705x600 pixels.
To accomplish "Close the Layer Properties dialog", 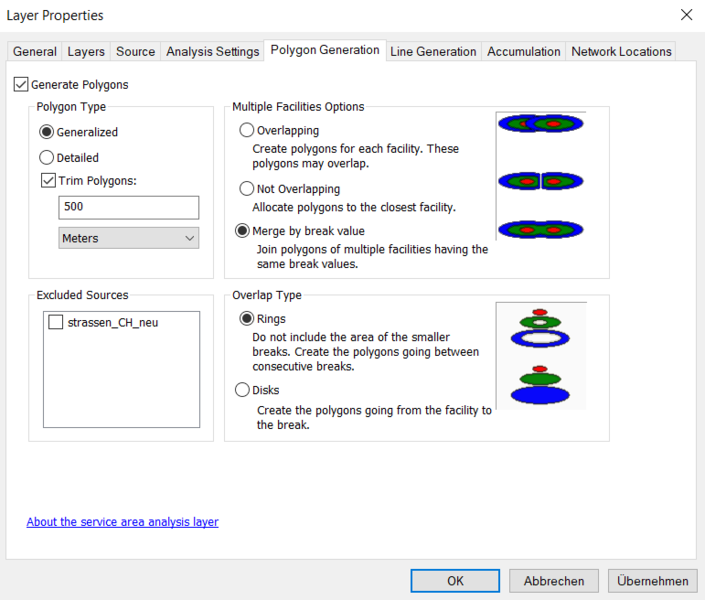I will 685,15.
